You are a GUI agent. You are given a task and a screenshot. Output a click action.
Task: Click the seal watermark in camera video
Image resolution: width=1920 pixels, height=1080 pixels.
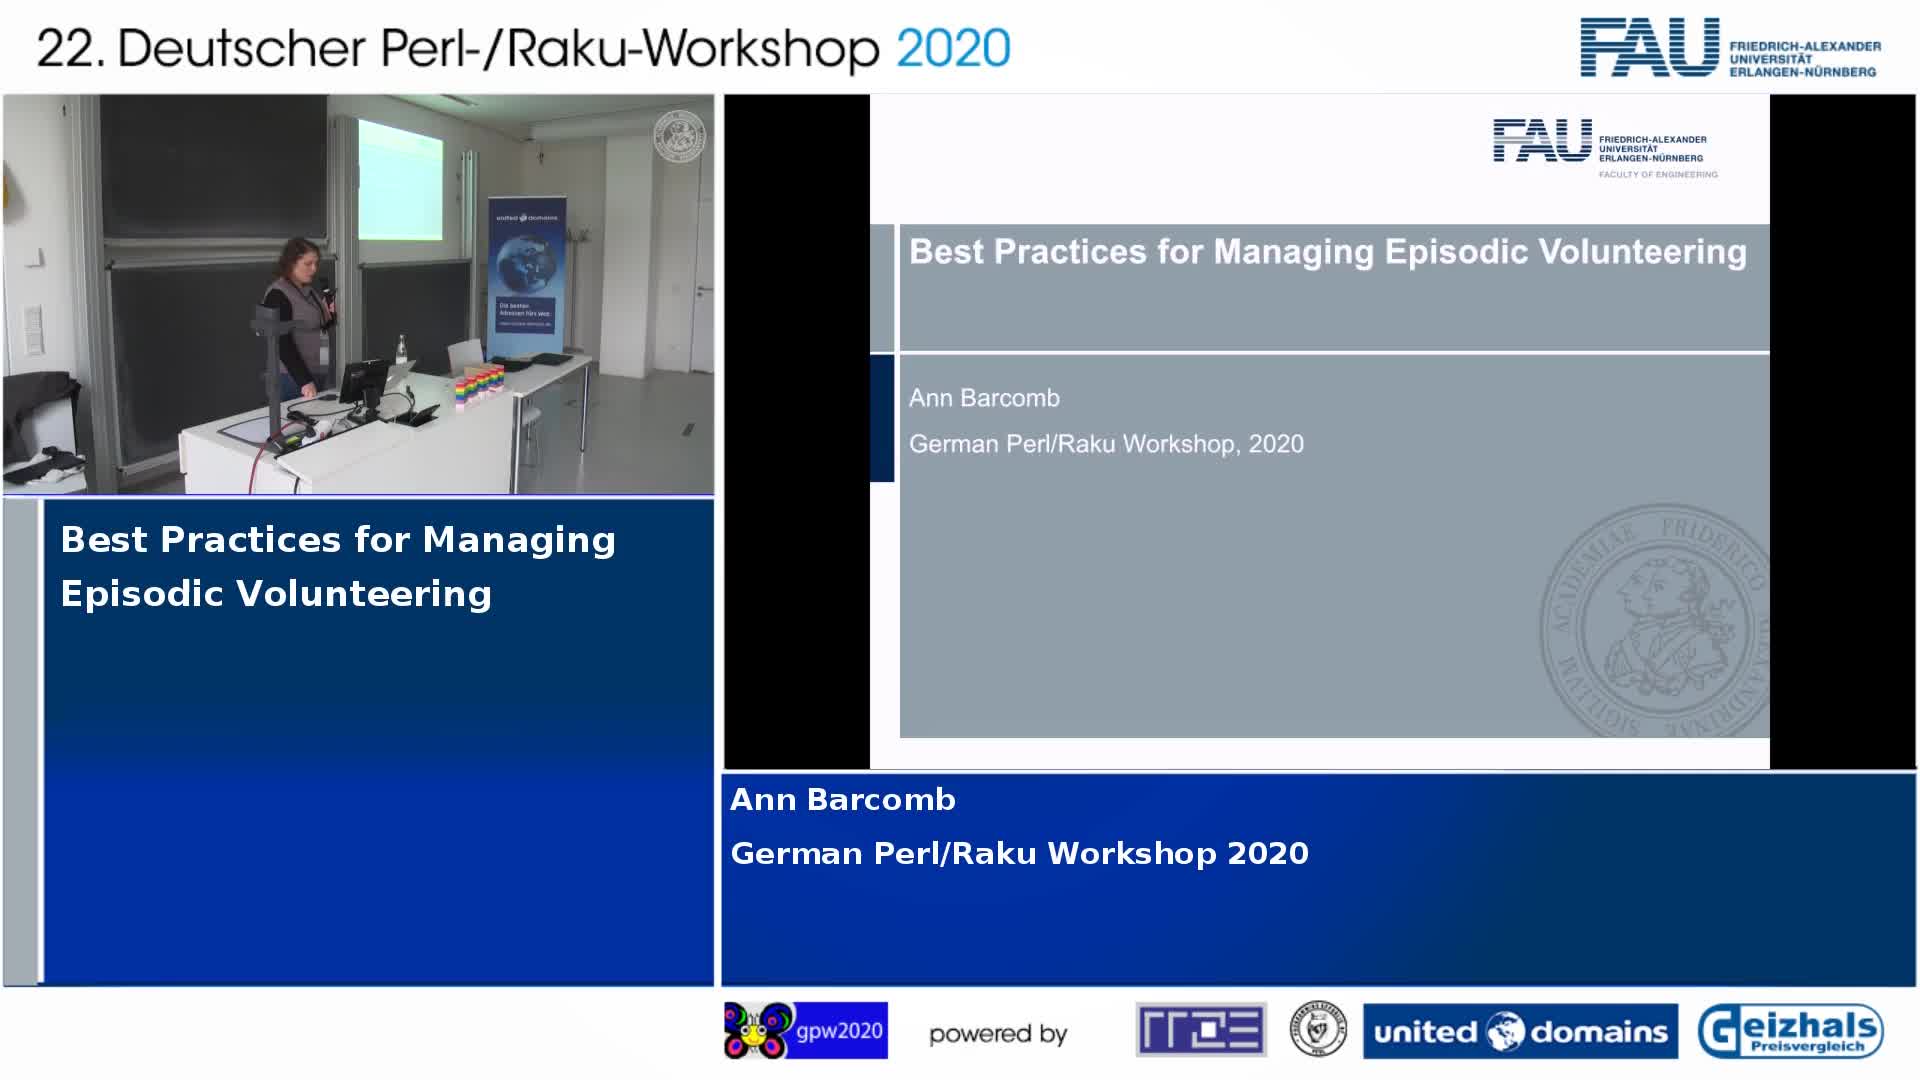[x=680, y=136]
